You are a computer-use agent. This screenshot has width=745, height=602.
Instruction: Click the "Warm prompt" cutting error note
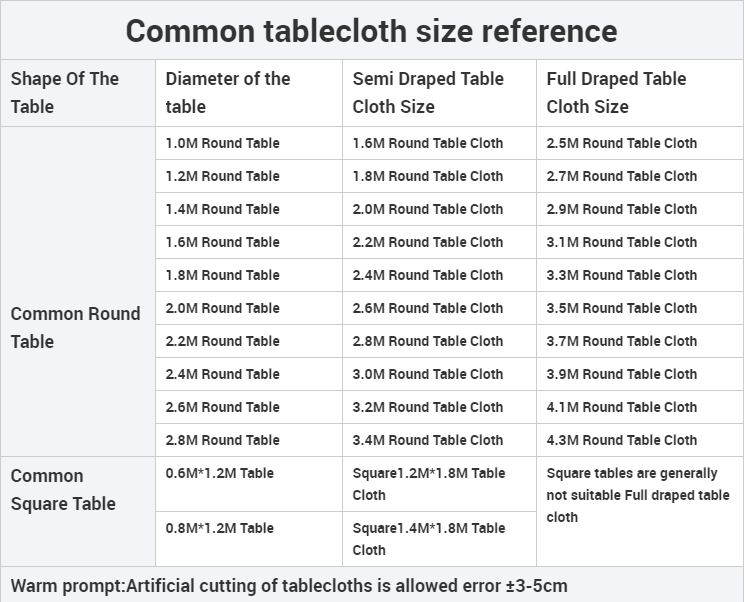click(289, 585)
